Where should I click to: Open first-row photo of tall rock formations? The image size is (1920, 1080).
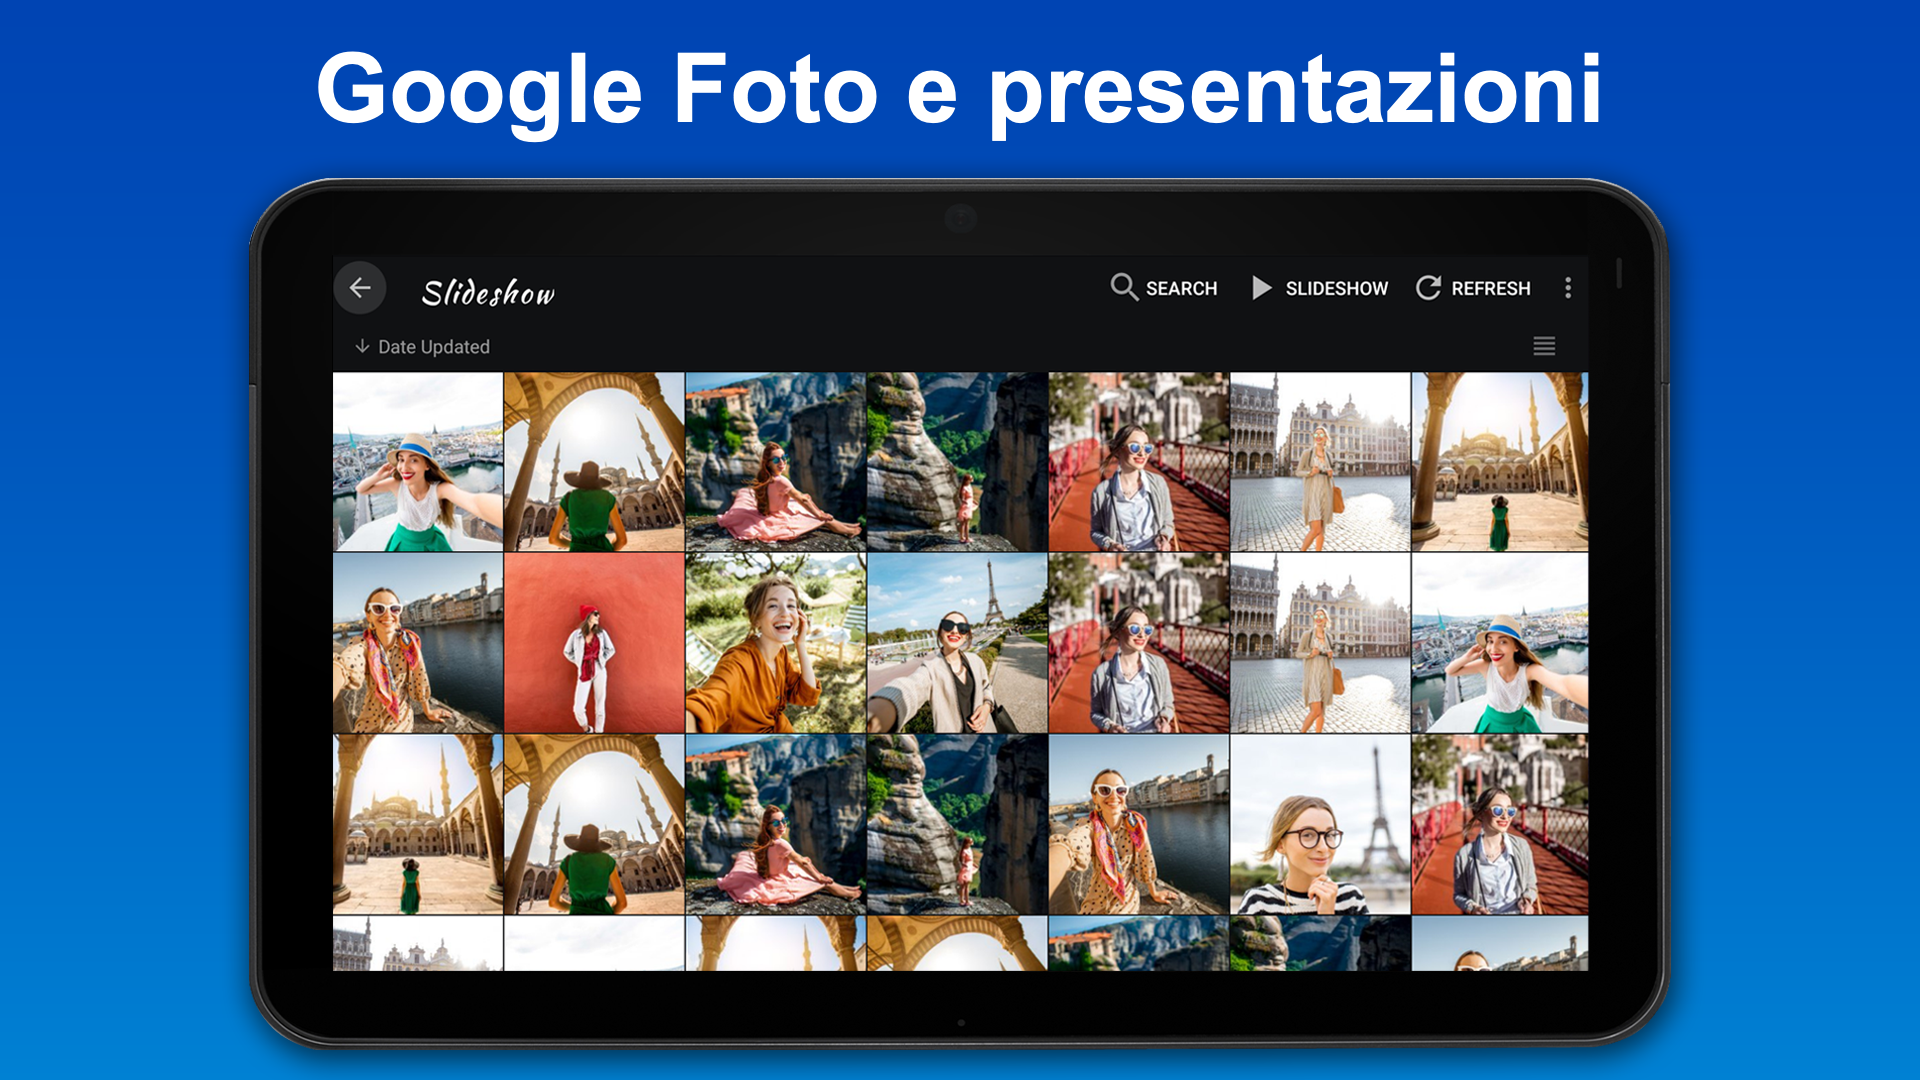tap(957, 462)
